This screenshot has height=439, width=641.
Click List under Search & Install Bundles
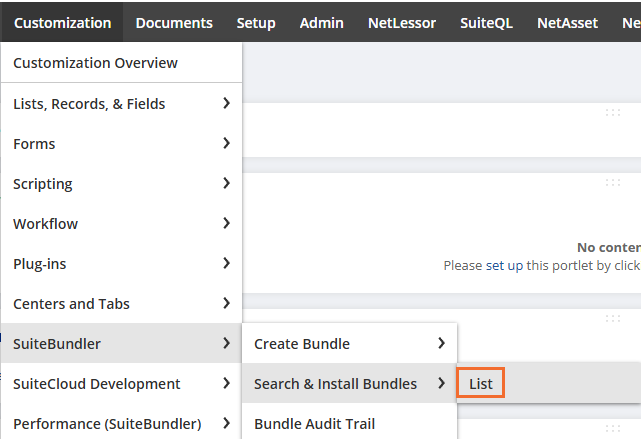(481, 384)
